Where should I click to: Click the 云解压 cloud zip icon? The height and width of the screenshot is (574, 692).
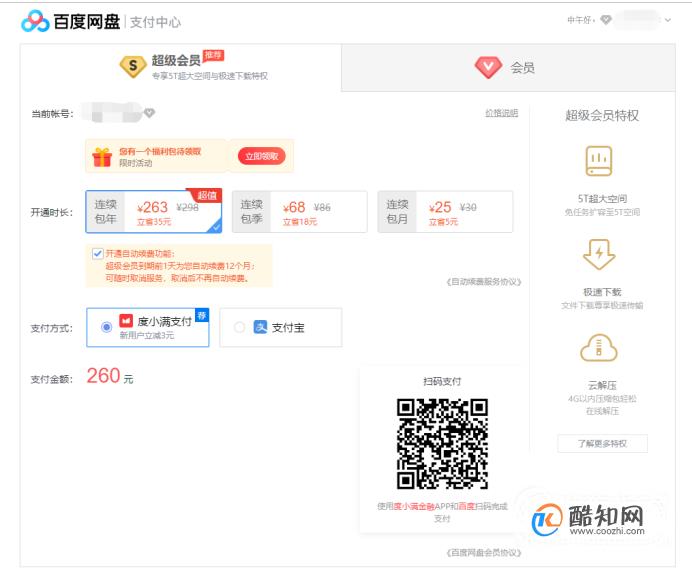pos(599,348)
